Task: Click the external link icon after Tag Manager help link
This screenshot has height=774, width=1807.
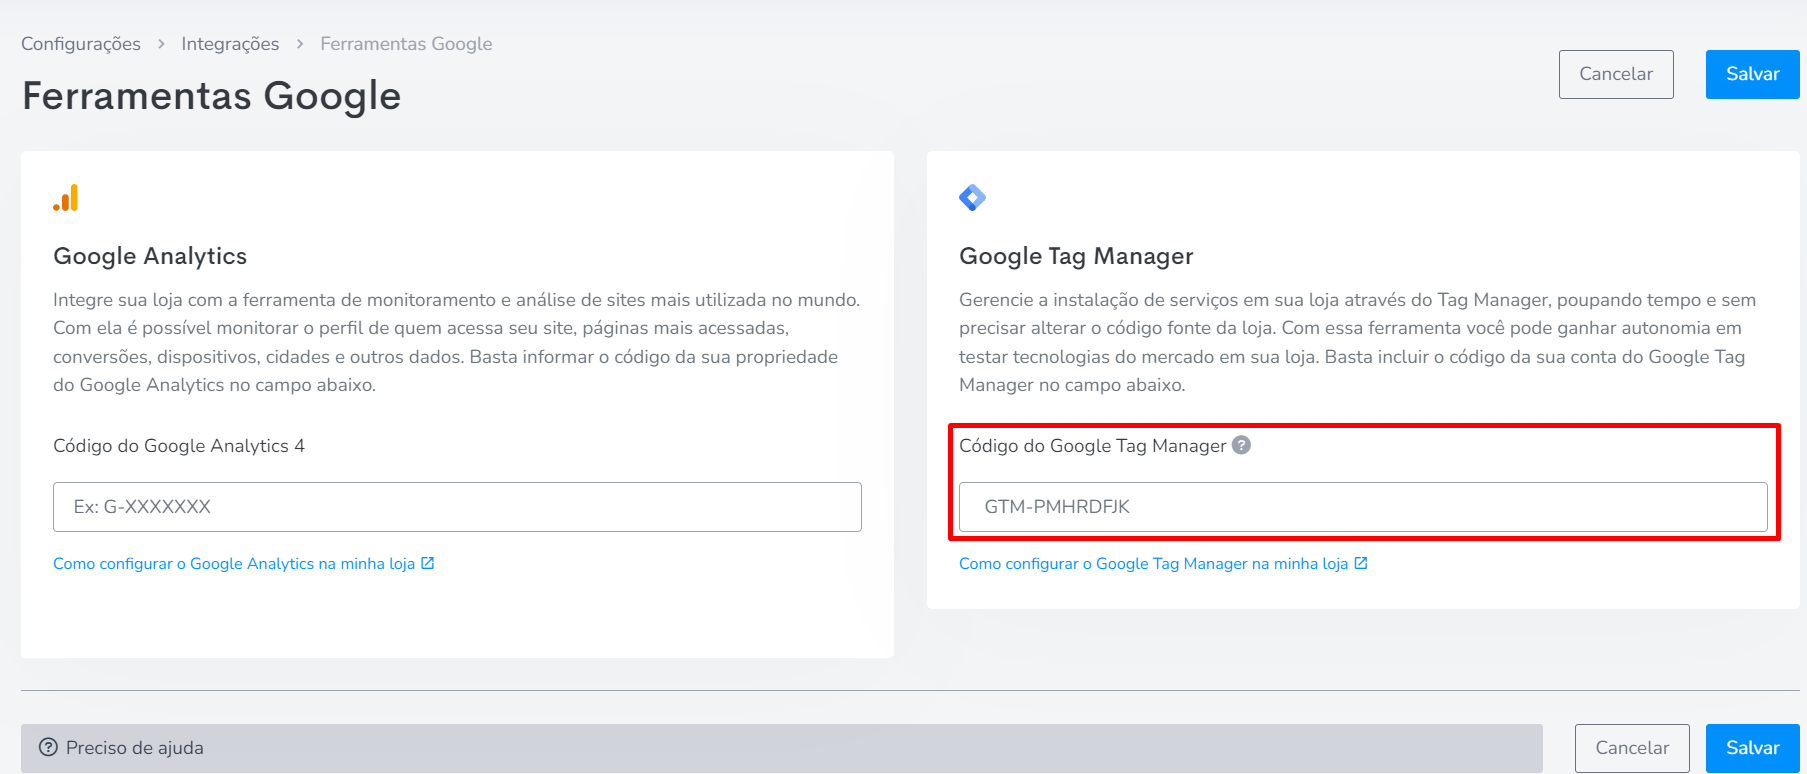Action: [1361, 563]
